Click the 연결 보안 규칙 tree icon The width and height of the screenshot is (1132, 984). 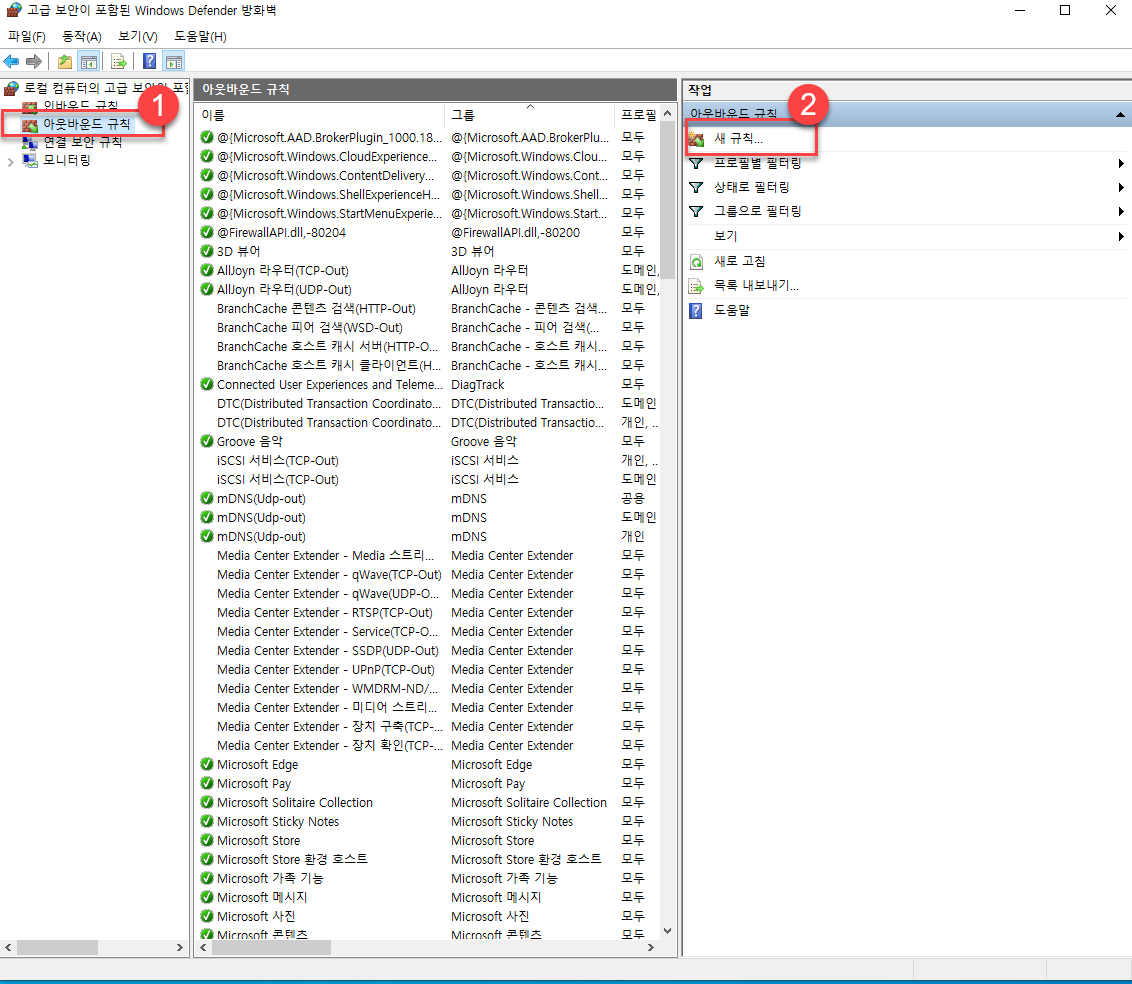coord(30,142)
